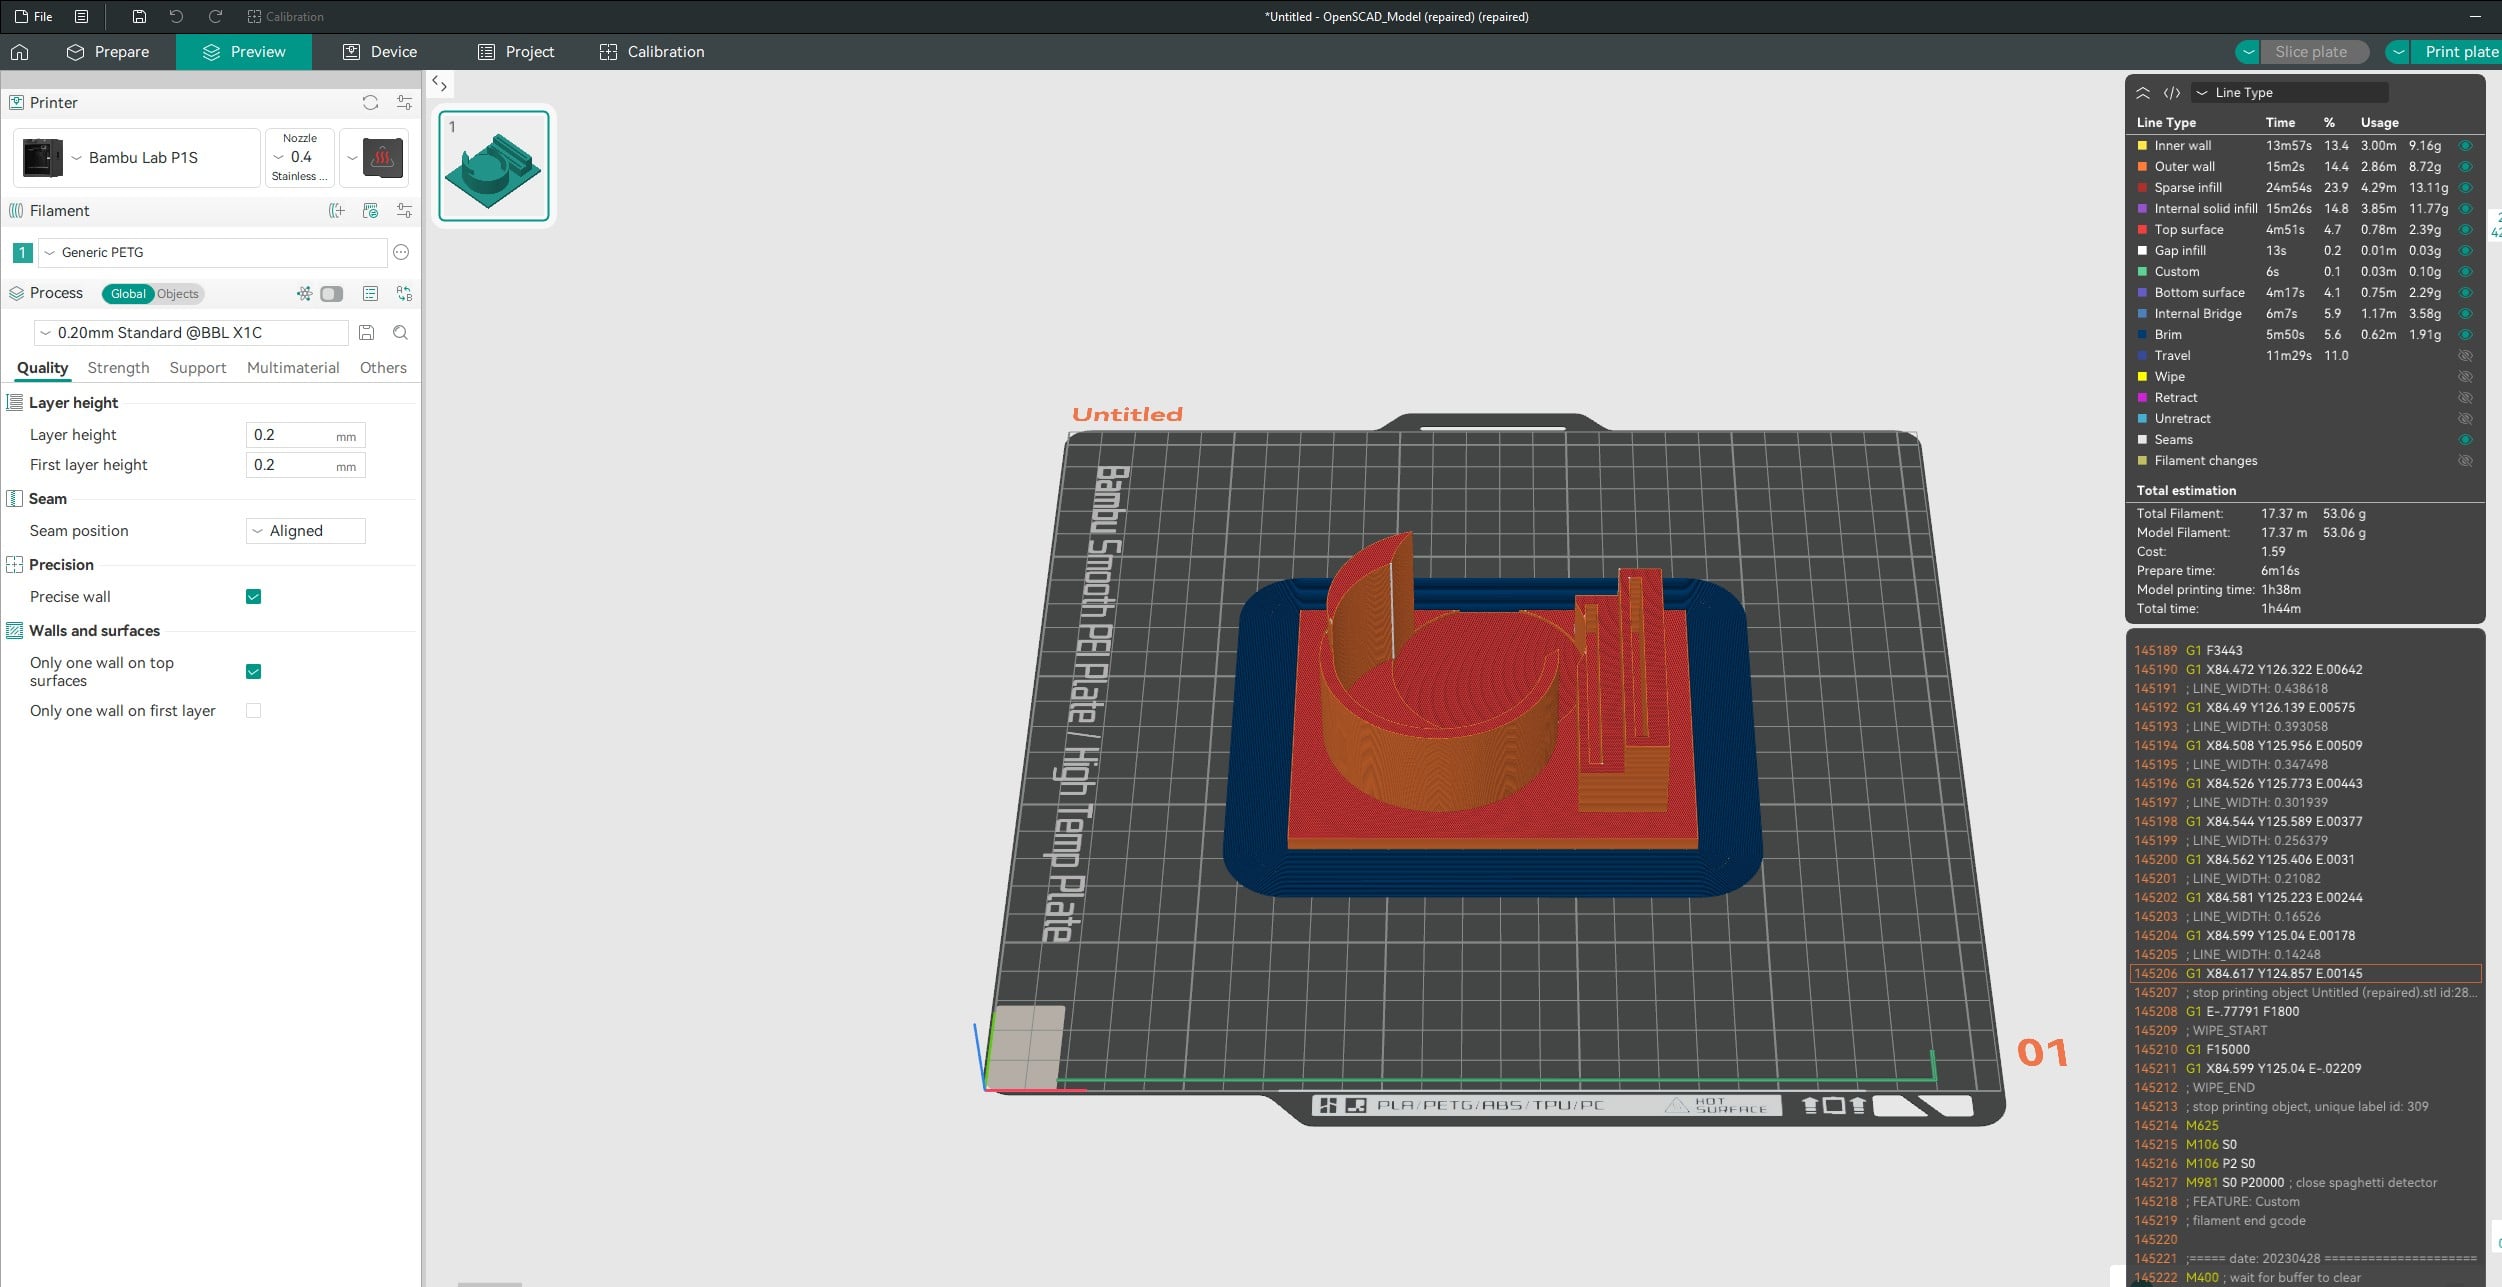
Task: Hide Sparse infill lines via eye icon
Action: click(2465, 188)
